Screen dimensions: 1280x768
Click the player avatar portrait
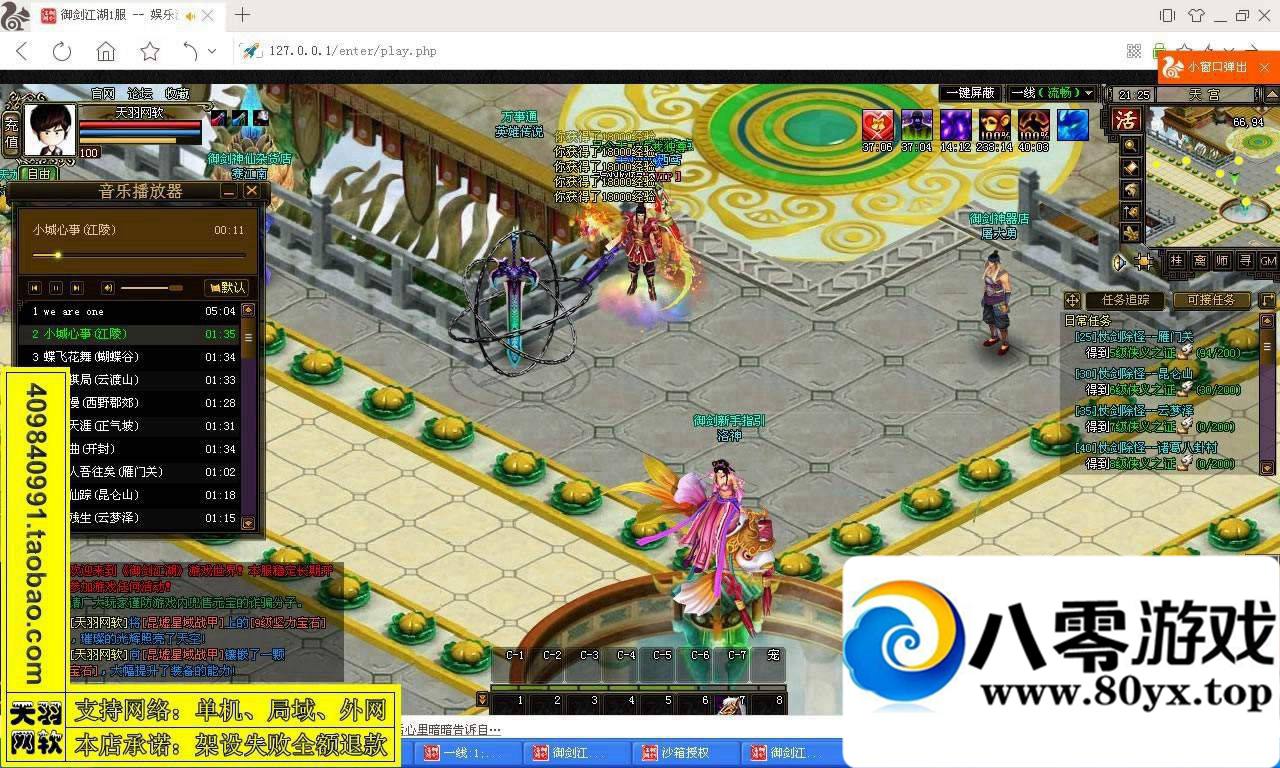(x=49, y=130)
